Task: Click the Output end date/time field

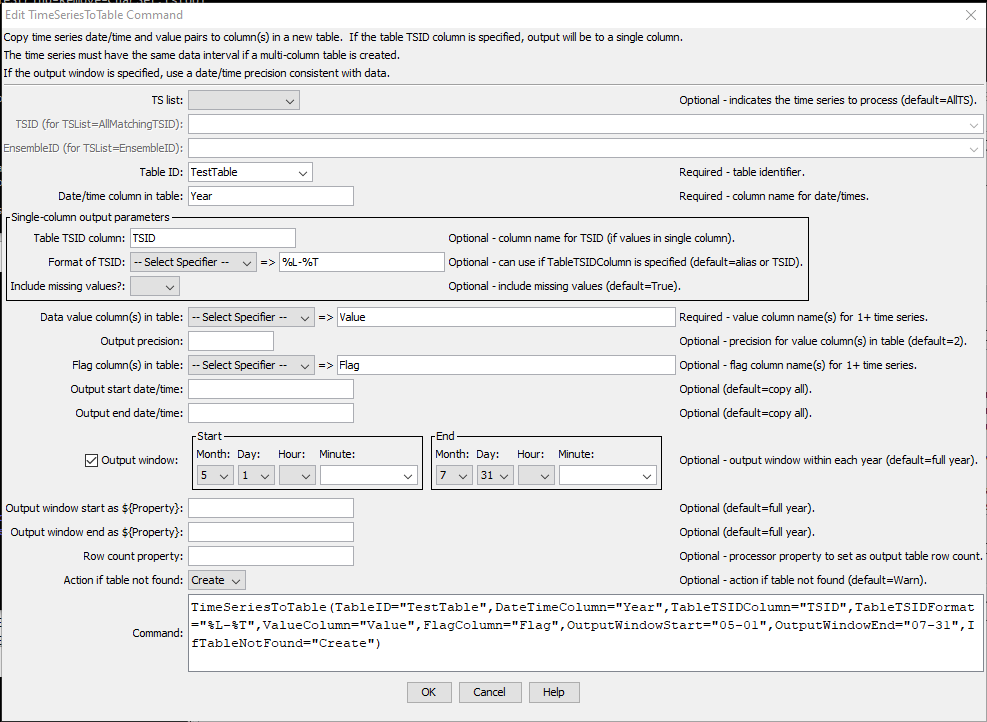Action: click(271, 413)
